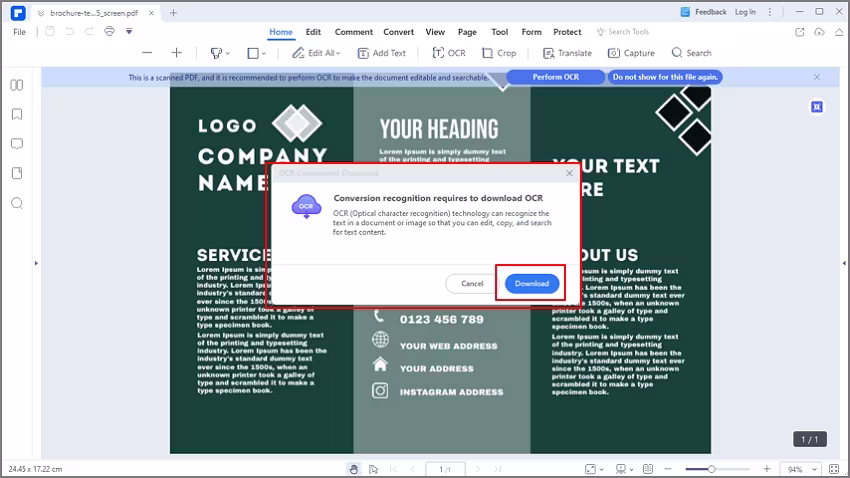Go to next page arrow

(478, 469)
